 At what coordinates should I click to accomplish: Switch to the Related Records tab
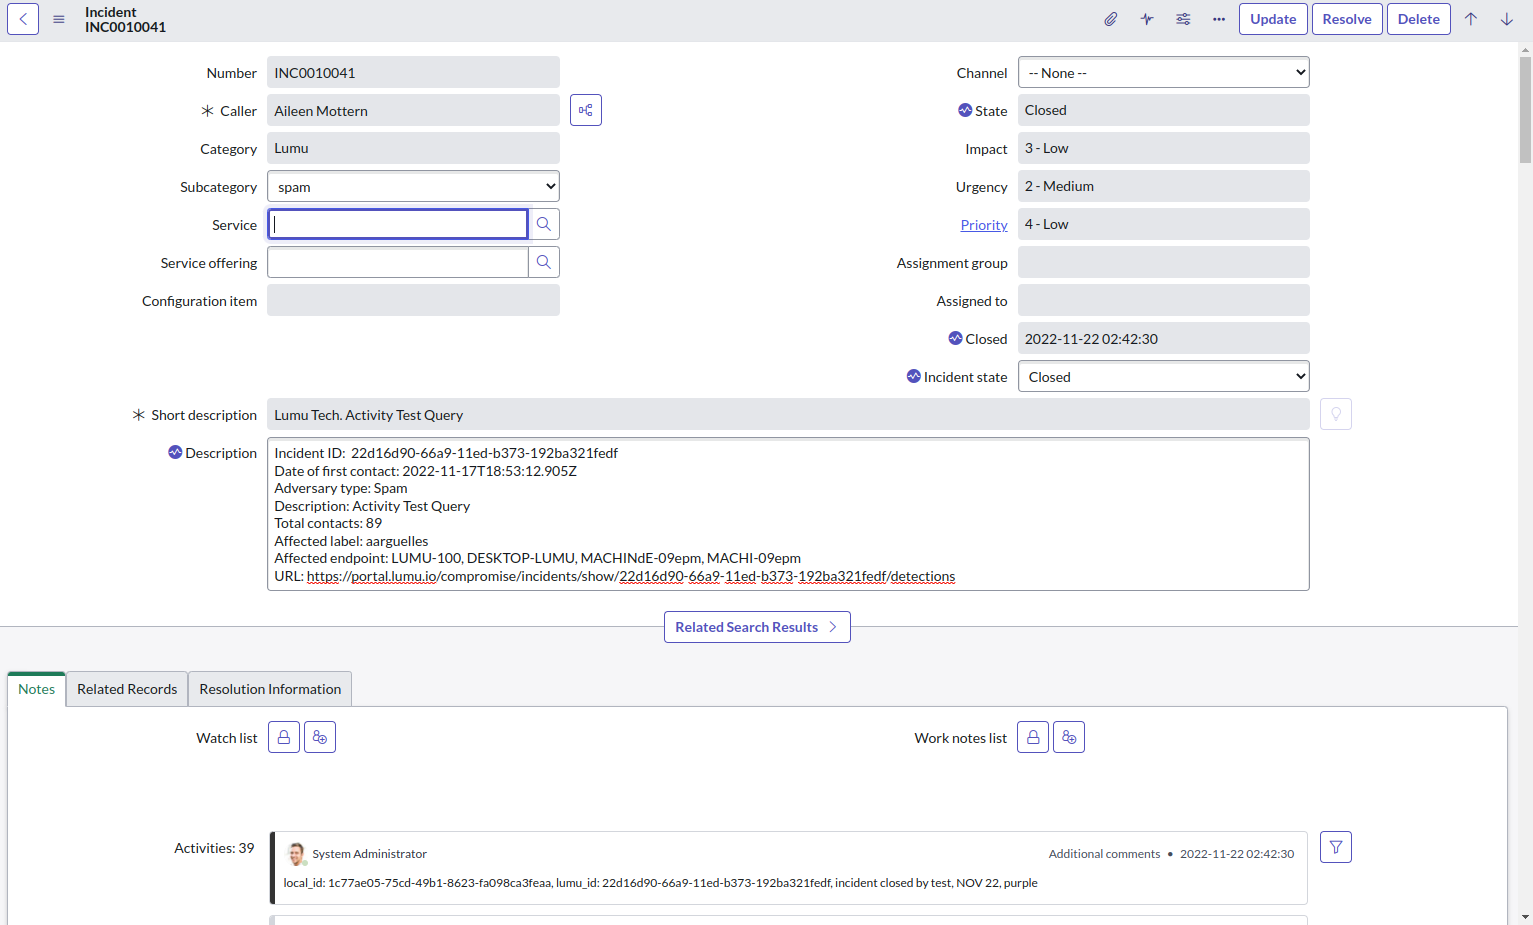(x=127, y=689)
